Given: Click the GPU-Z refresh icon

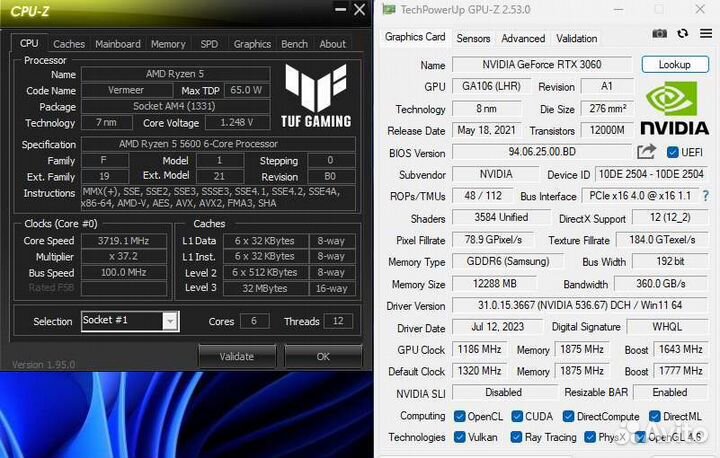Looking at the screenshot, I should tap(683, 34).
